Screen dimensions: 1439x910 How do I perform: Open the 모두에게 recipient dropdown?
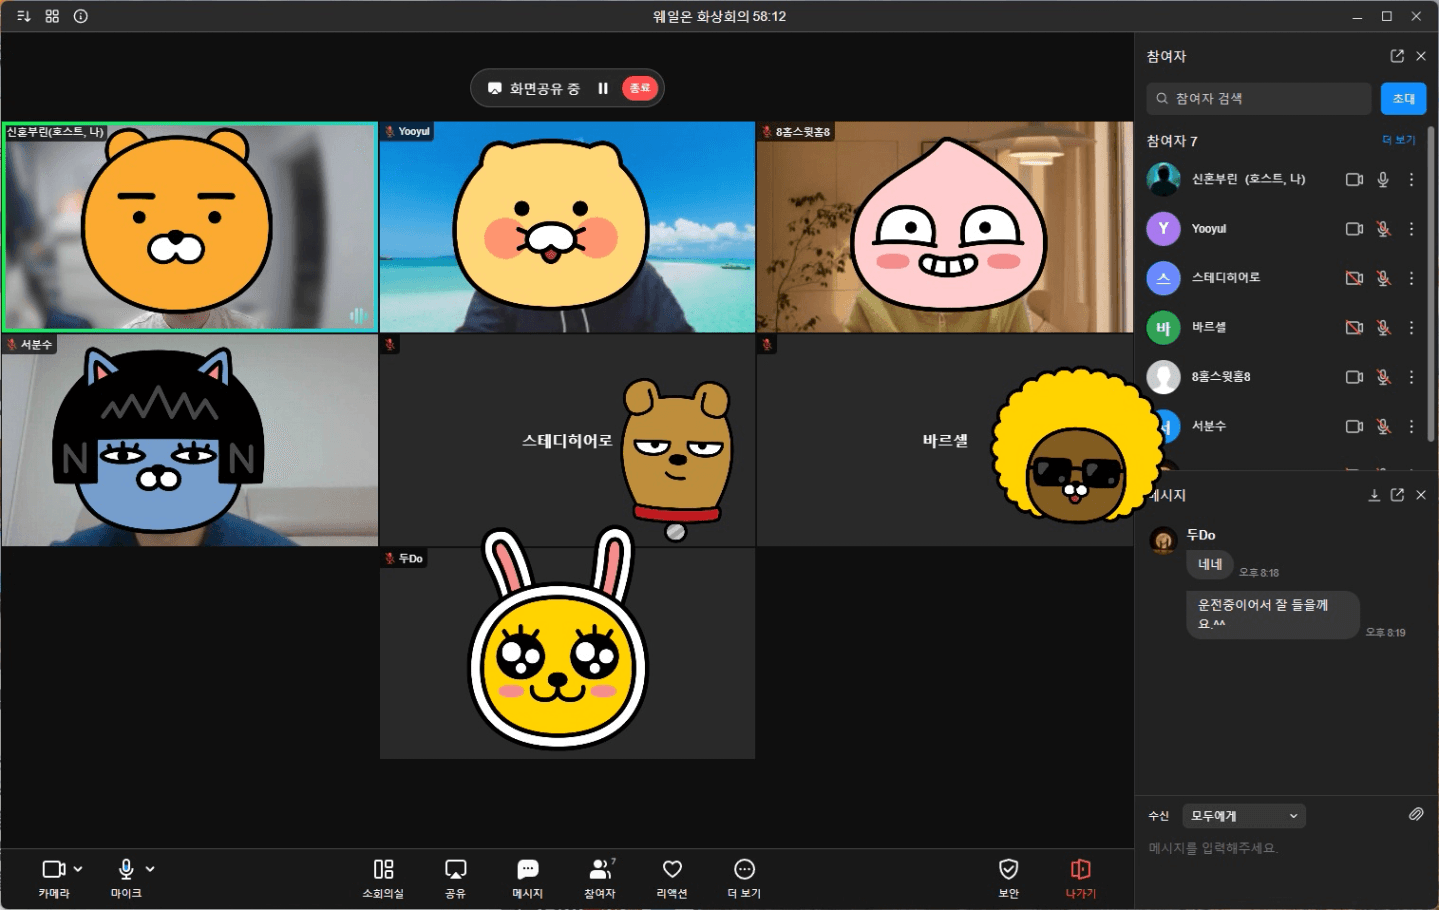1243,816
